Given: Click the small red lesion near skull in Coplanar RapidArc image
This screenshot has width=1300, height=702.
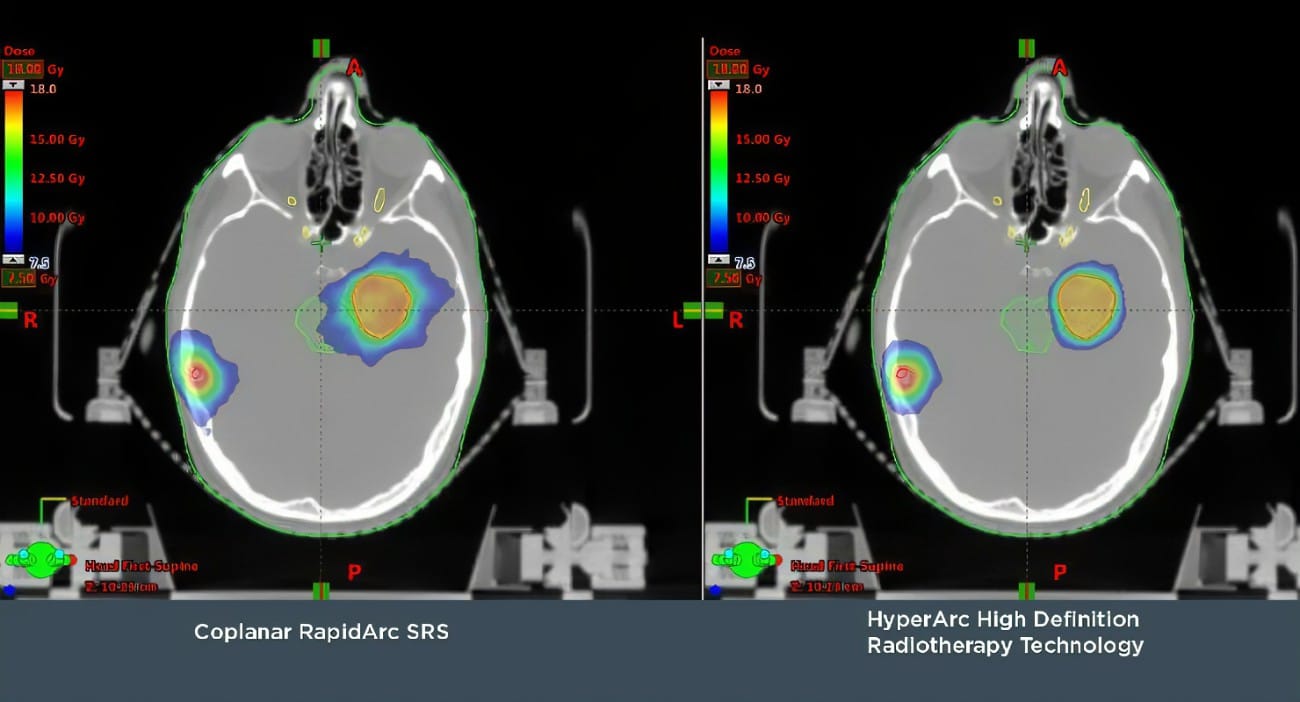Looking at the screenshot, I should (x=198, y=375).
